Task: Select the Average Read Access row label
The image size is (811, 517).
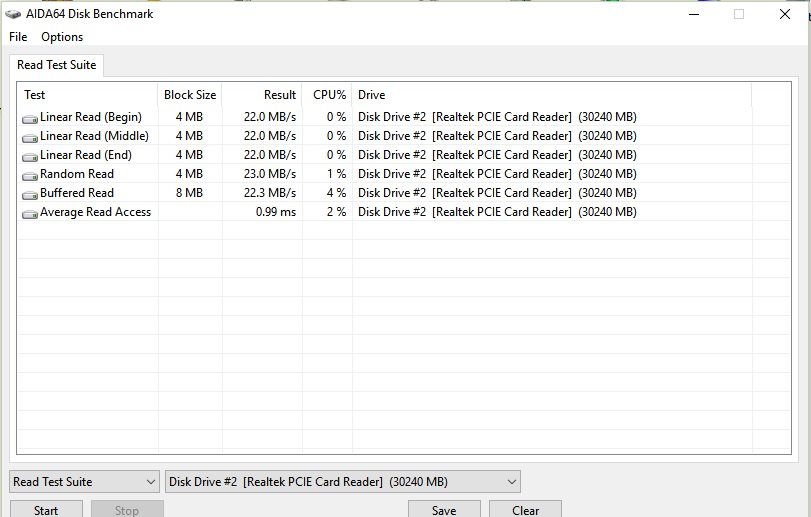Action: pyautogui.click(x=95, y=212)
